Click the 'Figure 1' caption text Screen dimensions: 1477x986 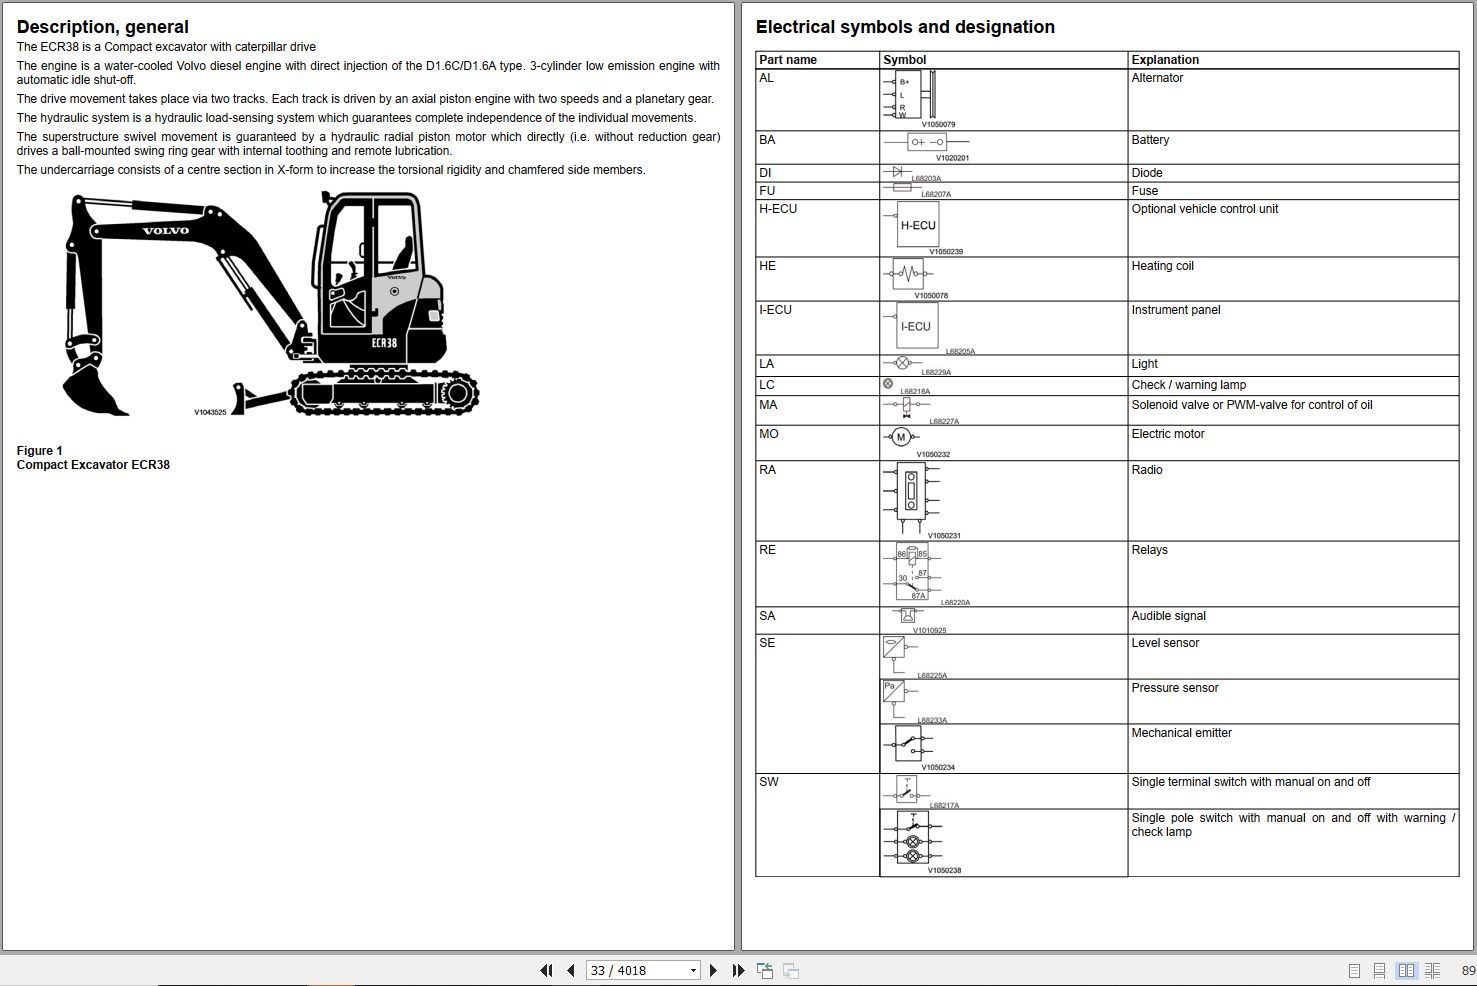40,451
